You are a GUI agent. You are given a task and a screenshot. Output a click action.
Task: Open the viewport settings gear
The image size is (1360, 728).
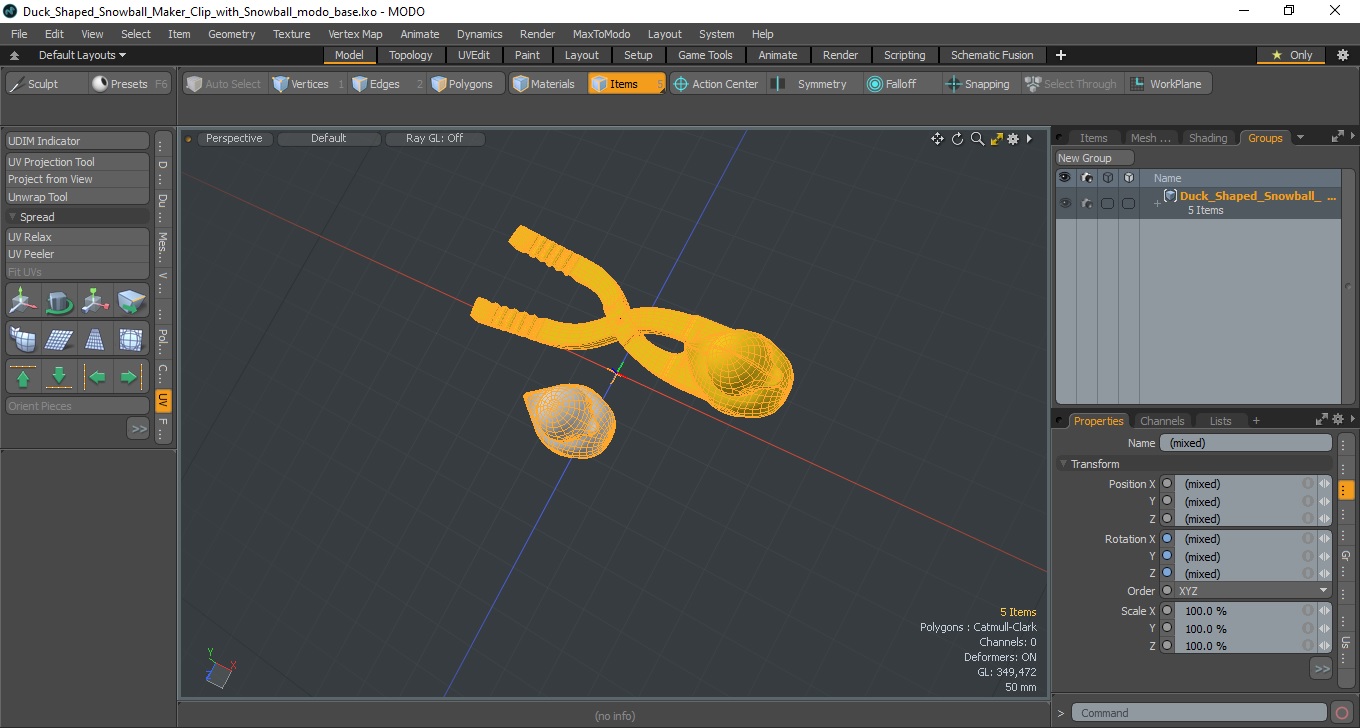click(1013, 139)
